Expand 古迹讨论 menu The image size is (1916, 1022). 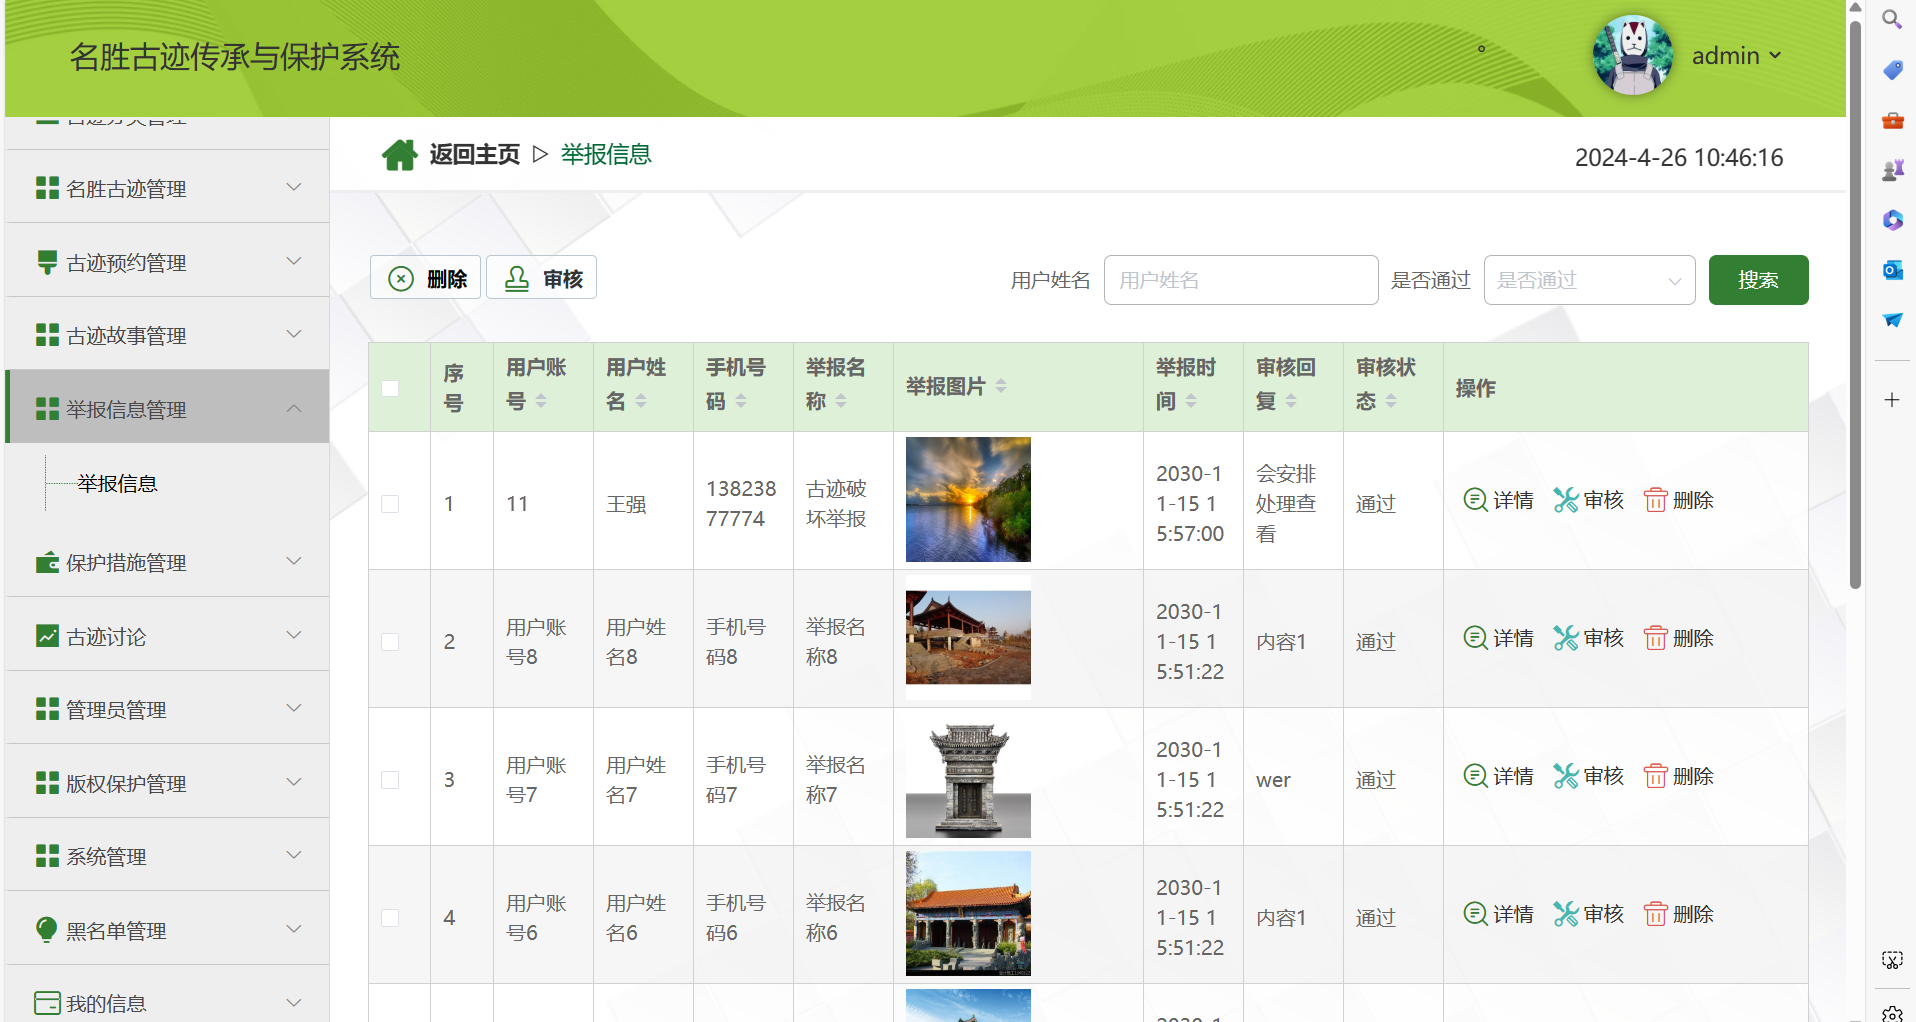click(168, 636)
